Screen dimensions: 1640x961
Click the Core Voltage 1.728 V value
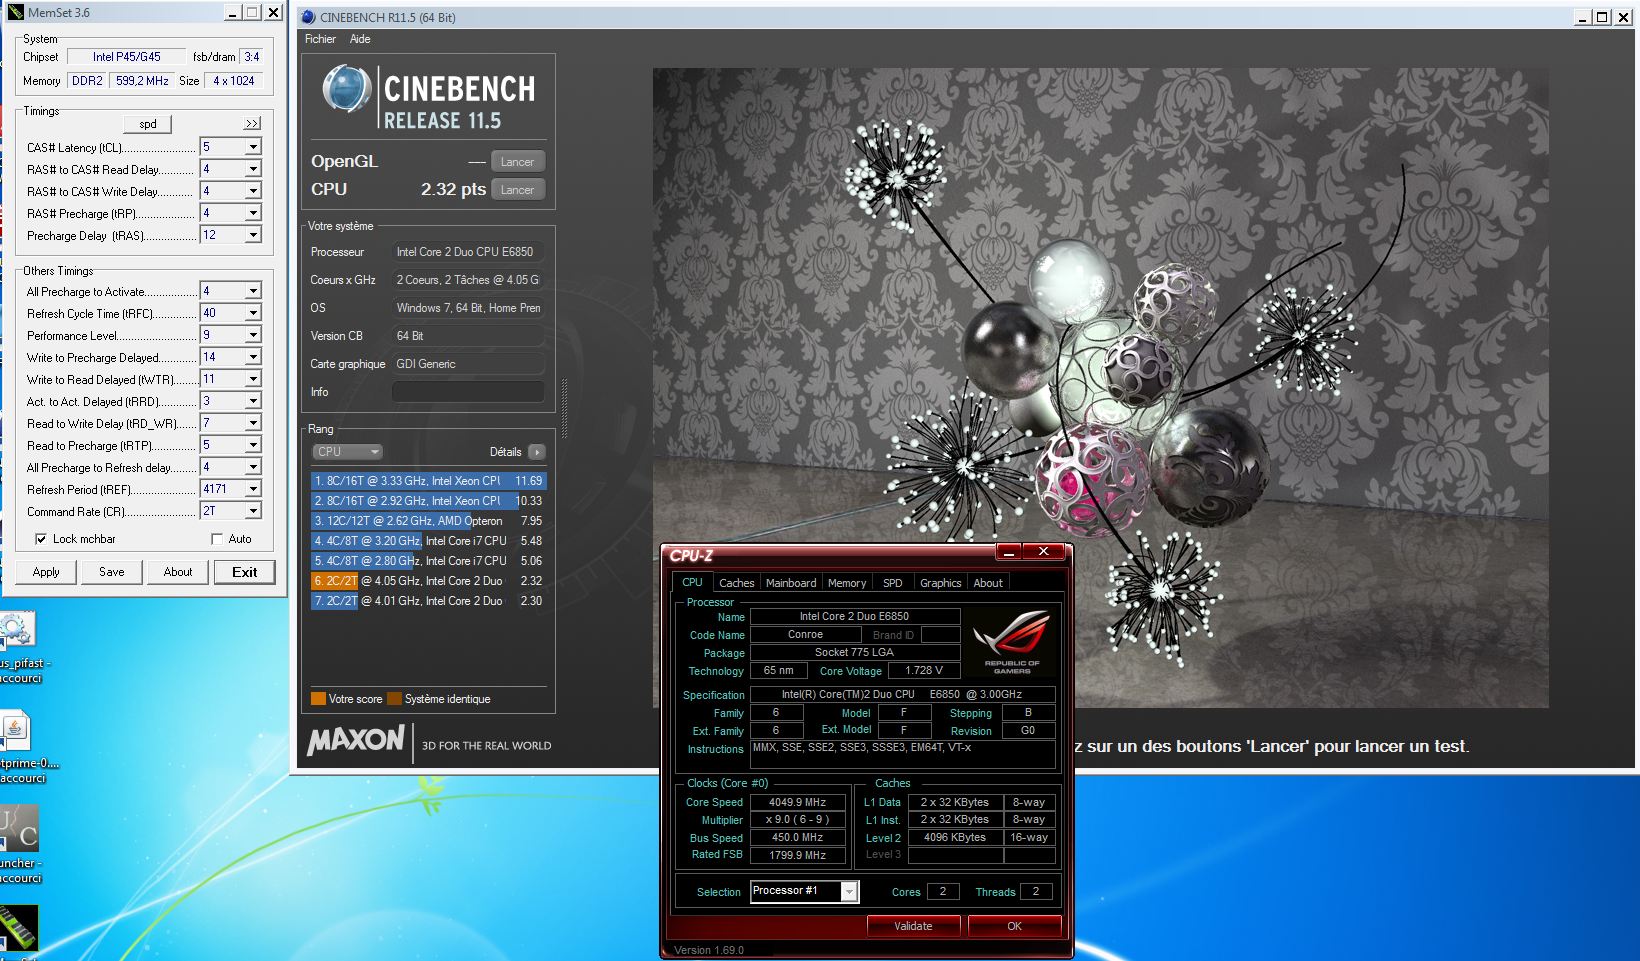pyautogui.click(x=923, y=670)
